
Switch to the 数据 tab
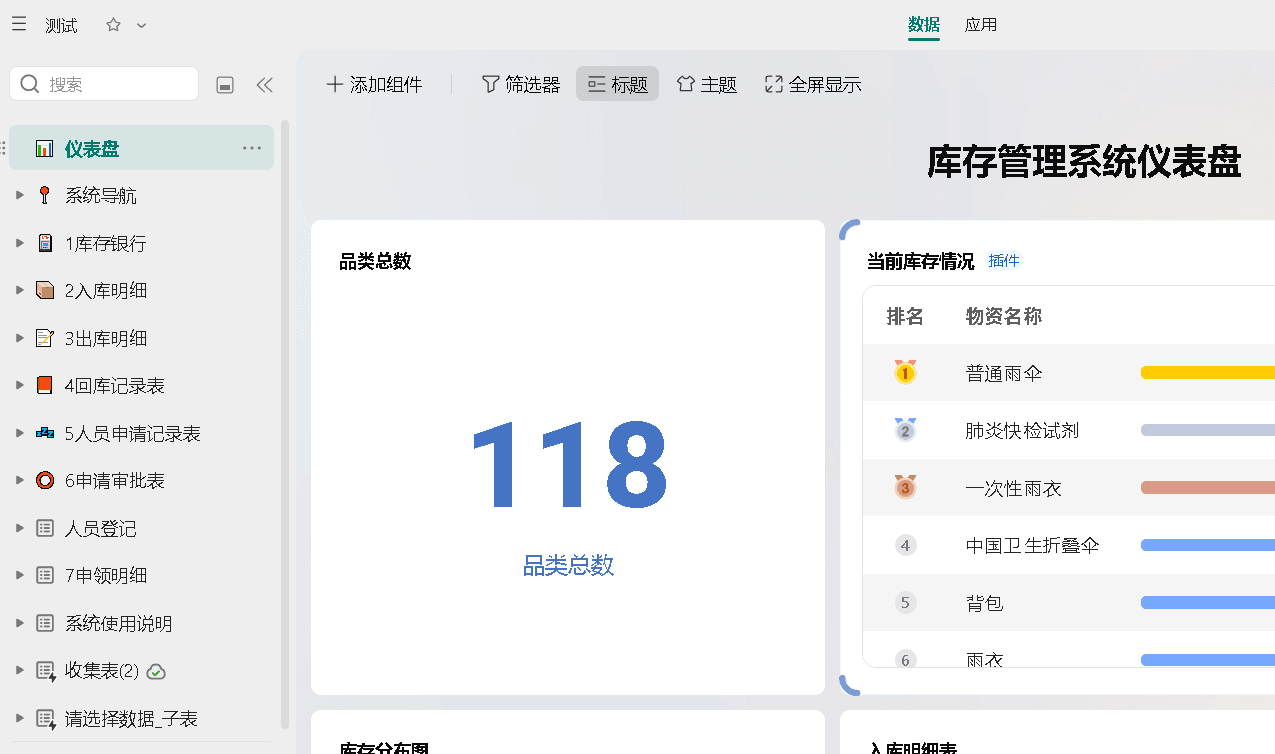924,25
